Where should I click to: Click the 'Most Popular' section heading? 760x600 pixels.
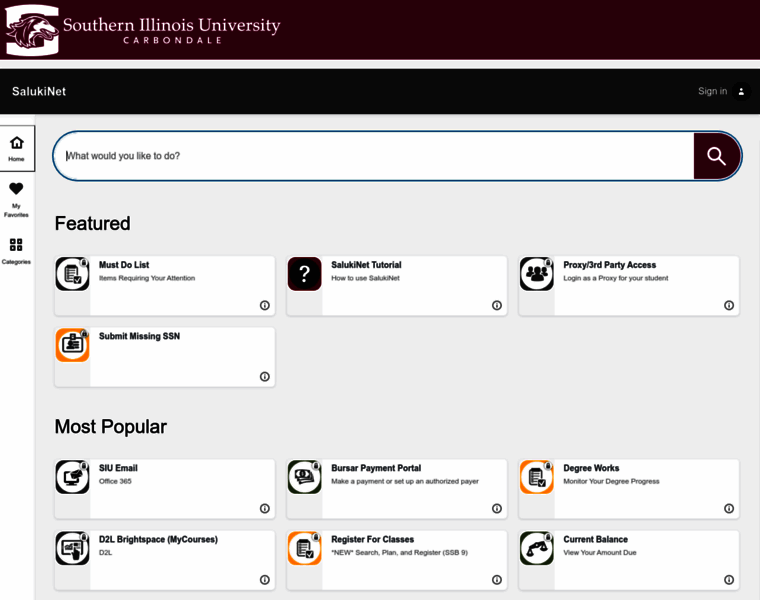point(111,427)
